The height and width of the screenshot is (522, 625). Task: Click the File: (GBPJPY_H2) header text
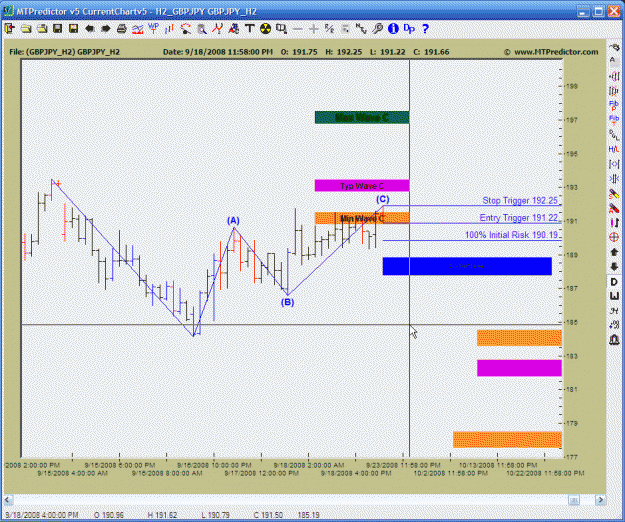65,52
